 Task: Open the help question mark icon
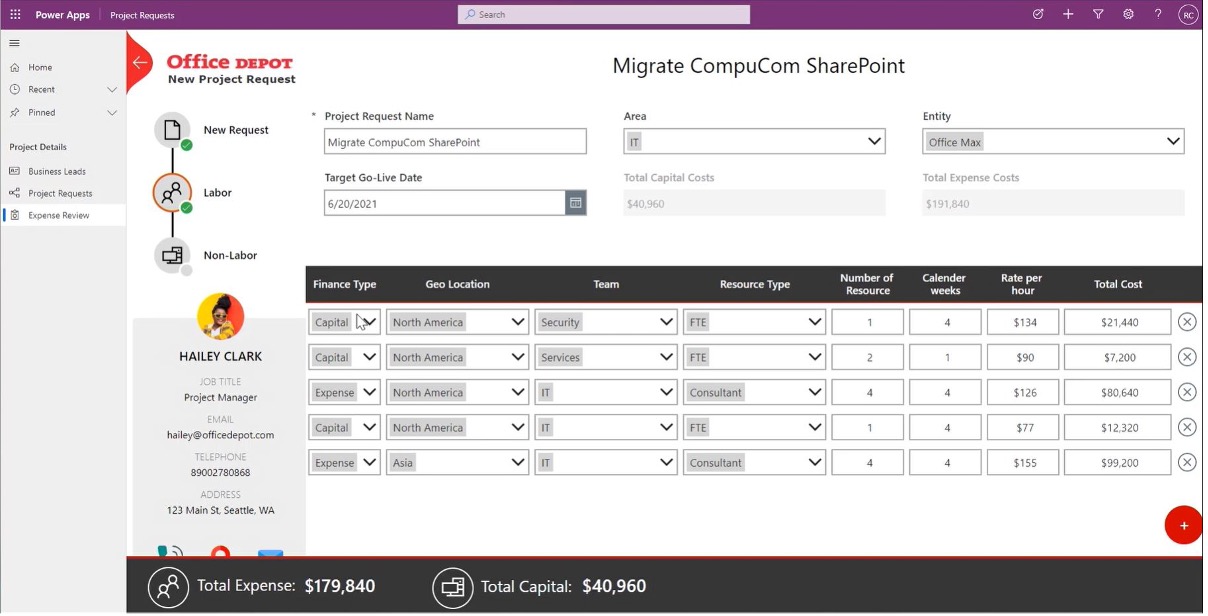tap(1158, 15)
